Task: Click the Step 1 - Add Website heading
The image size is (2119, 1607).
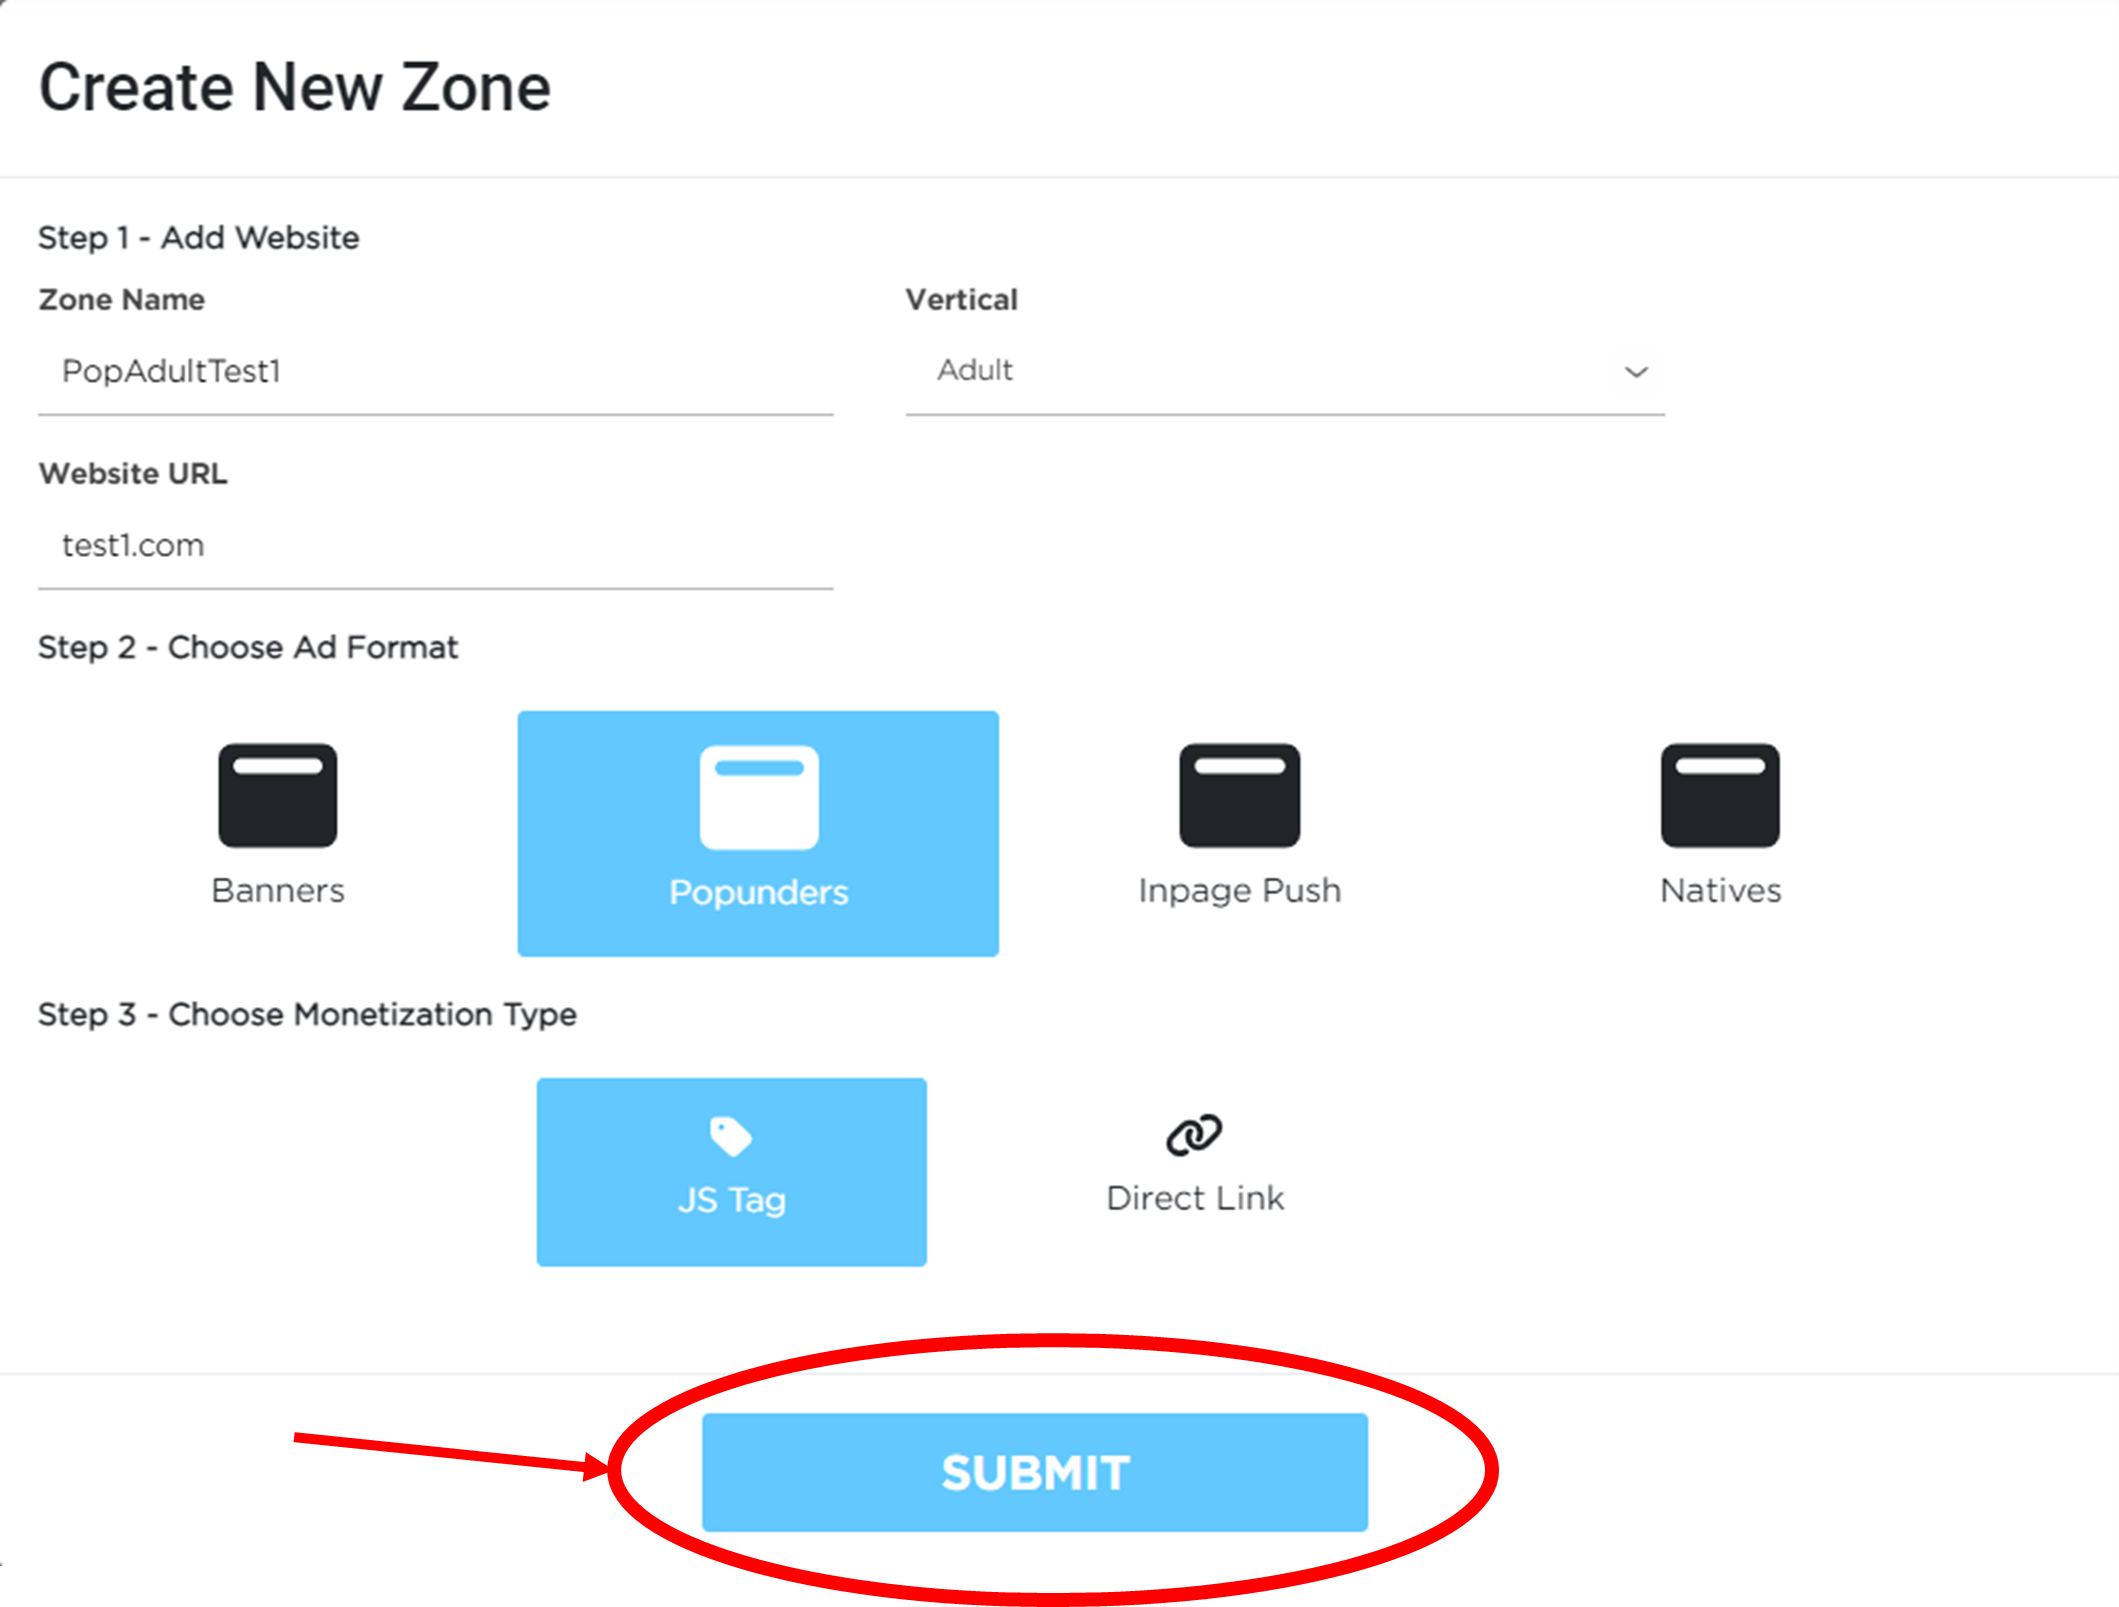Action: (x=199, y=238)
